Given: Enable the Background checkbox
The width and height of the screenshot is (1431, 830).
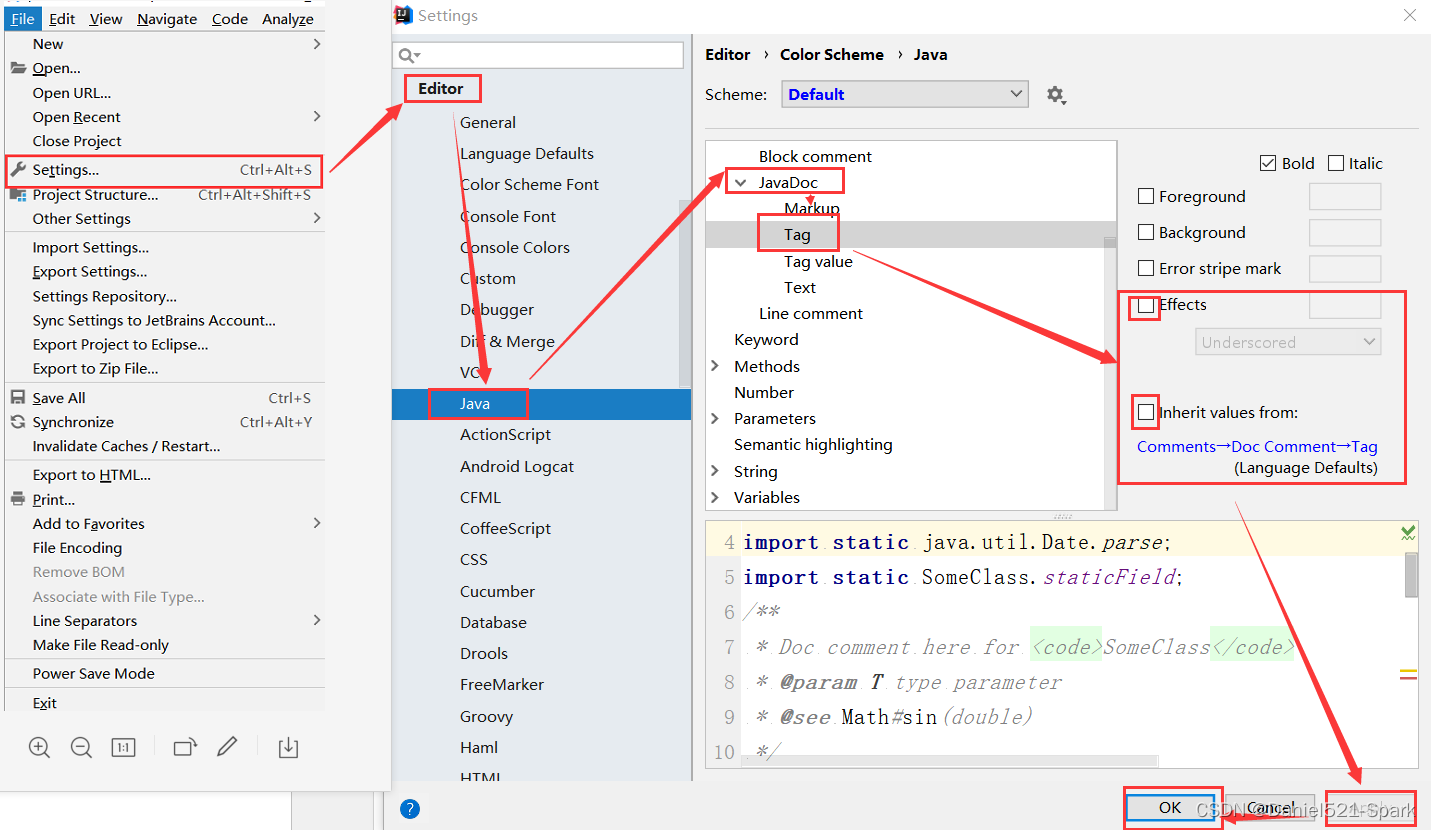Looking at the screenshot, I should point(1146,233).
